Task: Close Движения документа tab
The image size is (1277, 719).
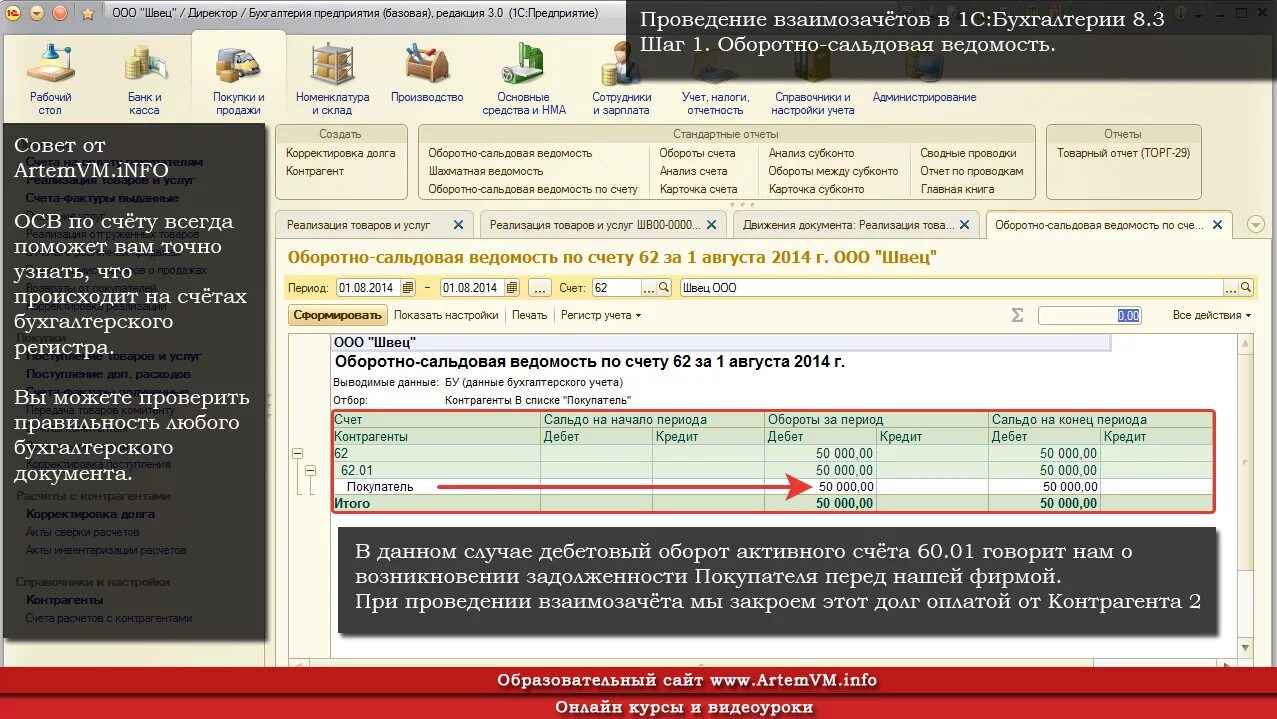Action: pyautogui.click(x=965, y=225)
